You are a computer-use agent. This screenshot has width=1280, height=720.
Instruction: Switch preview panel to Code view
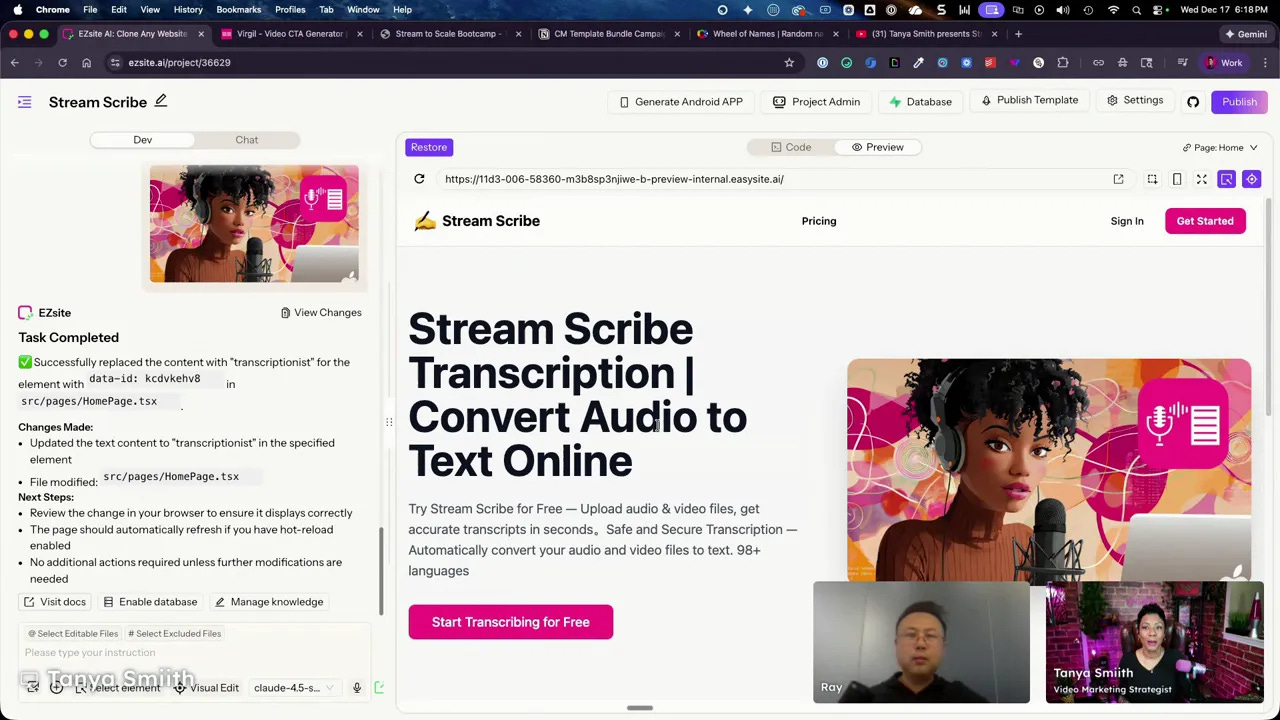[x=790, y=147]
